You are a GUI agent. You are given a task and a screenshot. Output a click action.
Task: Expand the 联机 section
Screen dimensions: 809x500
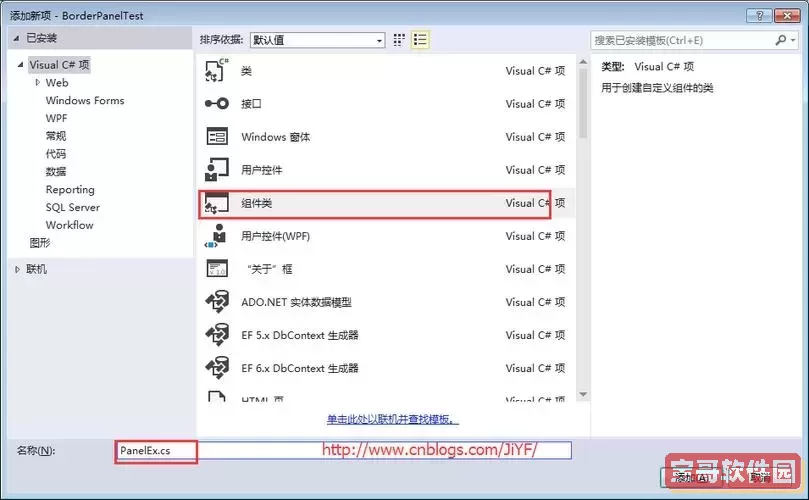point(17,269)
